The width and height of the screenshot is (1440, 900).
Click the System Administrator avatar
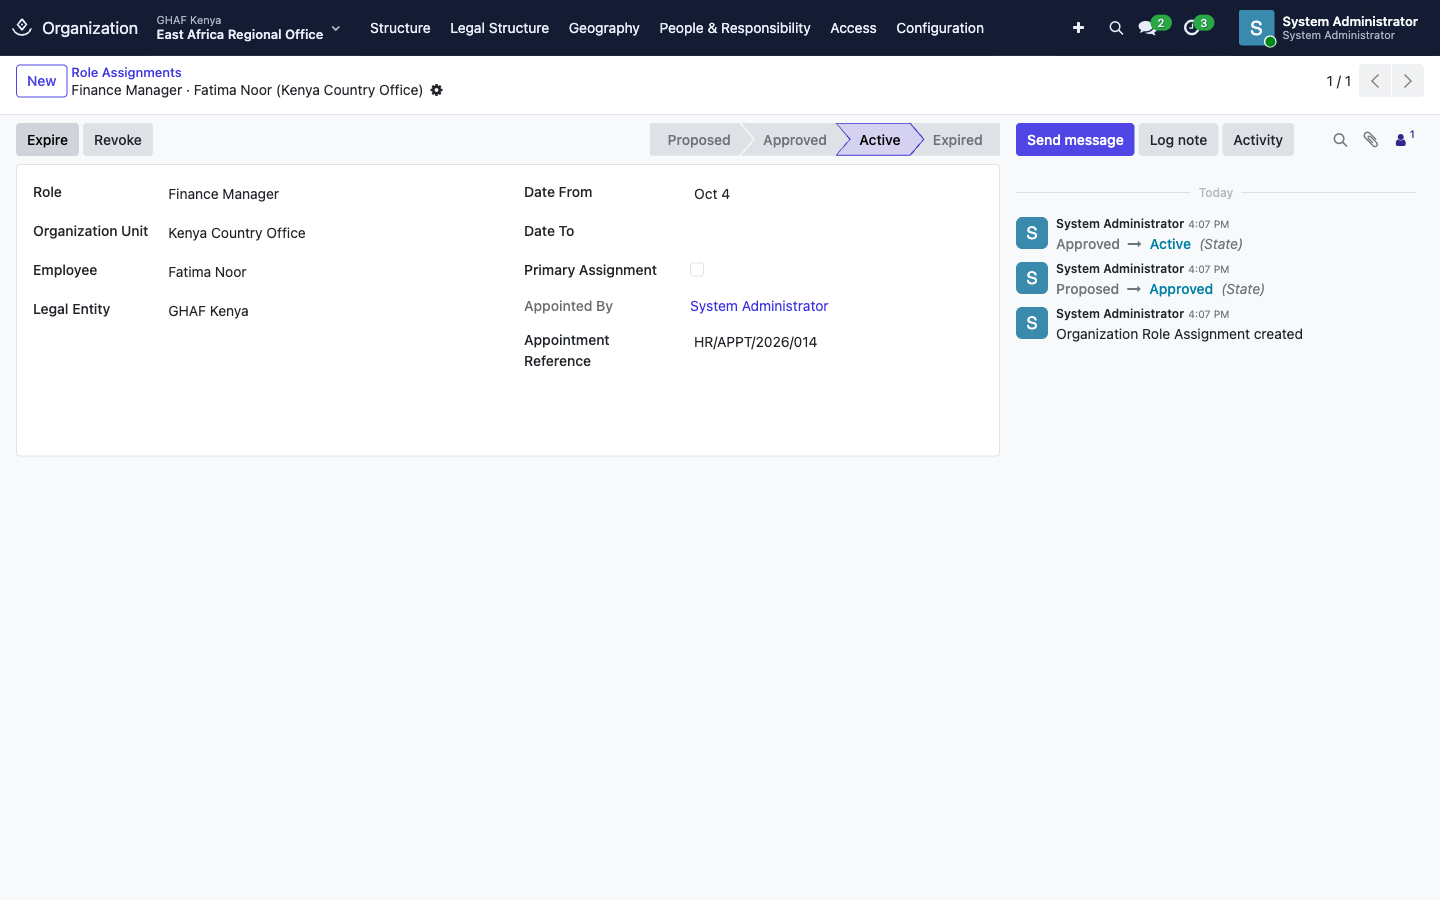point(1256,28)
